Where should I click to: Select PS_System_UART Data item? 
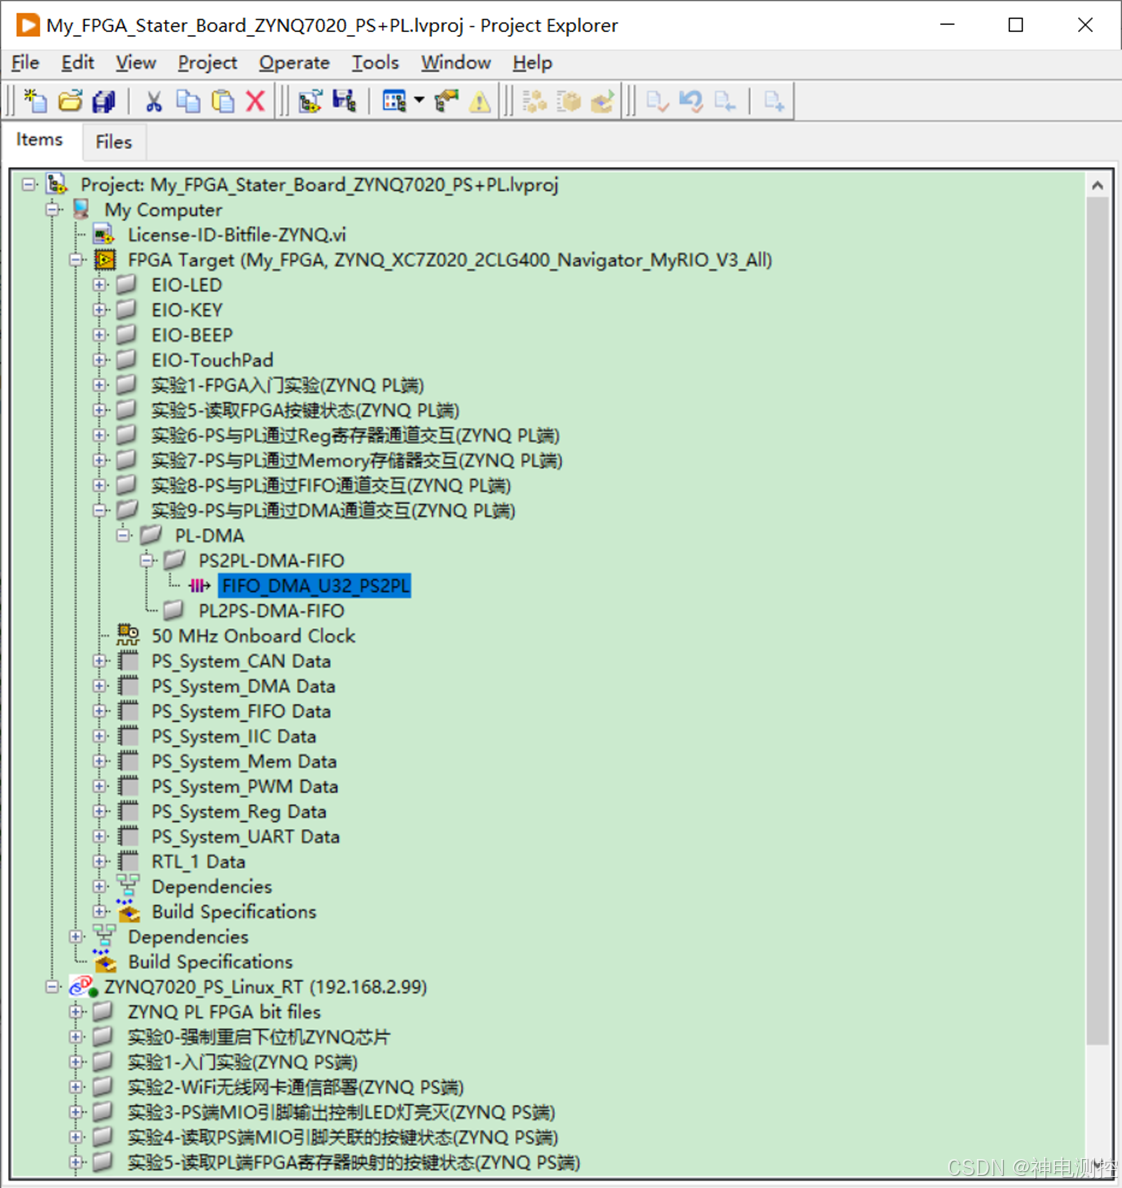tap(245, 836)
